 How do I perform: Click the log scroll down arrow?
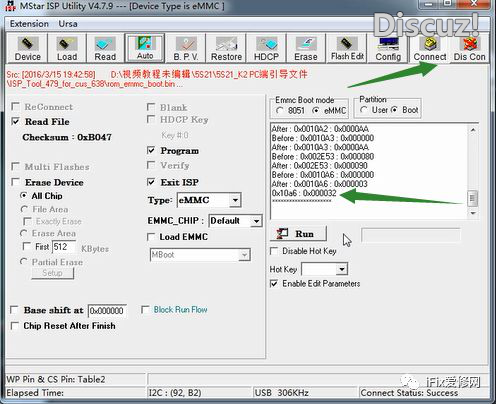[x=473, y=213]
